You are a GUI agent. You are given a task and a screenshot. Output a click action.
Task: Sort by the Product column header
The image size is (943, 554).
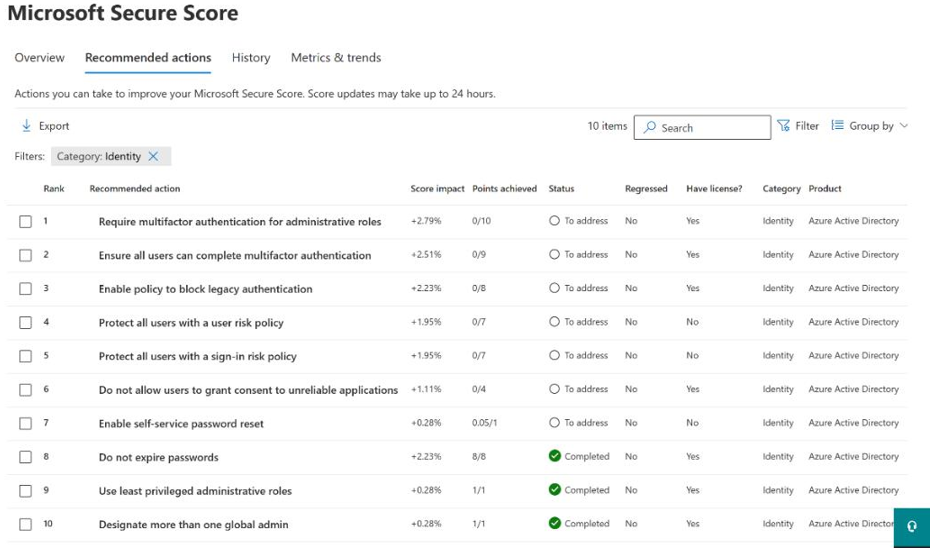point(825,188)
